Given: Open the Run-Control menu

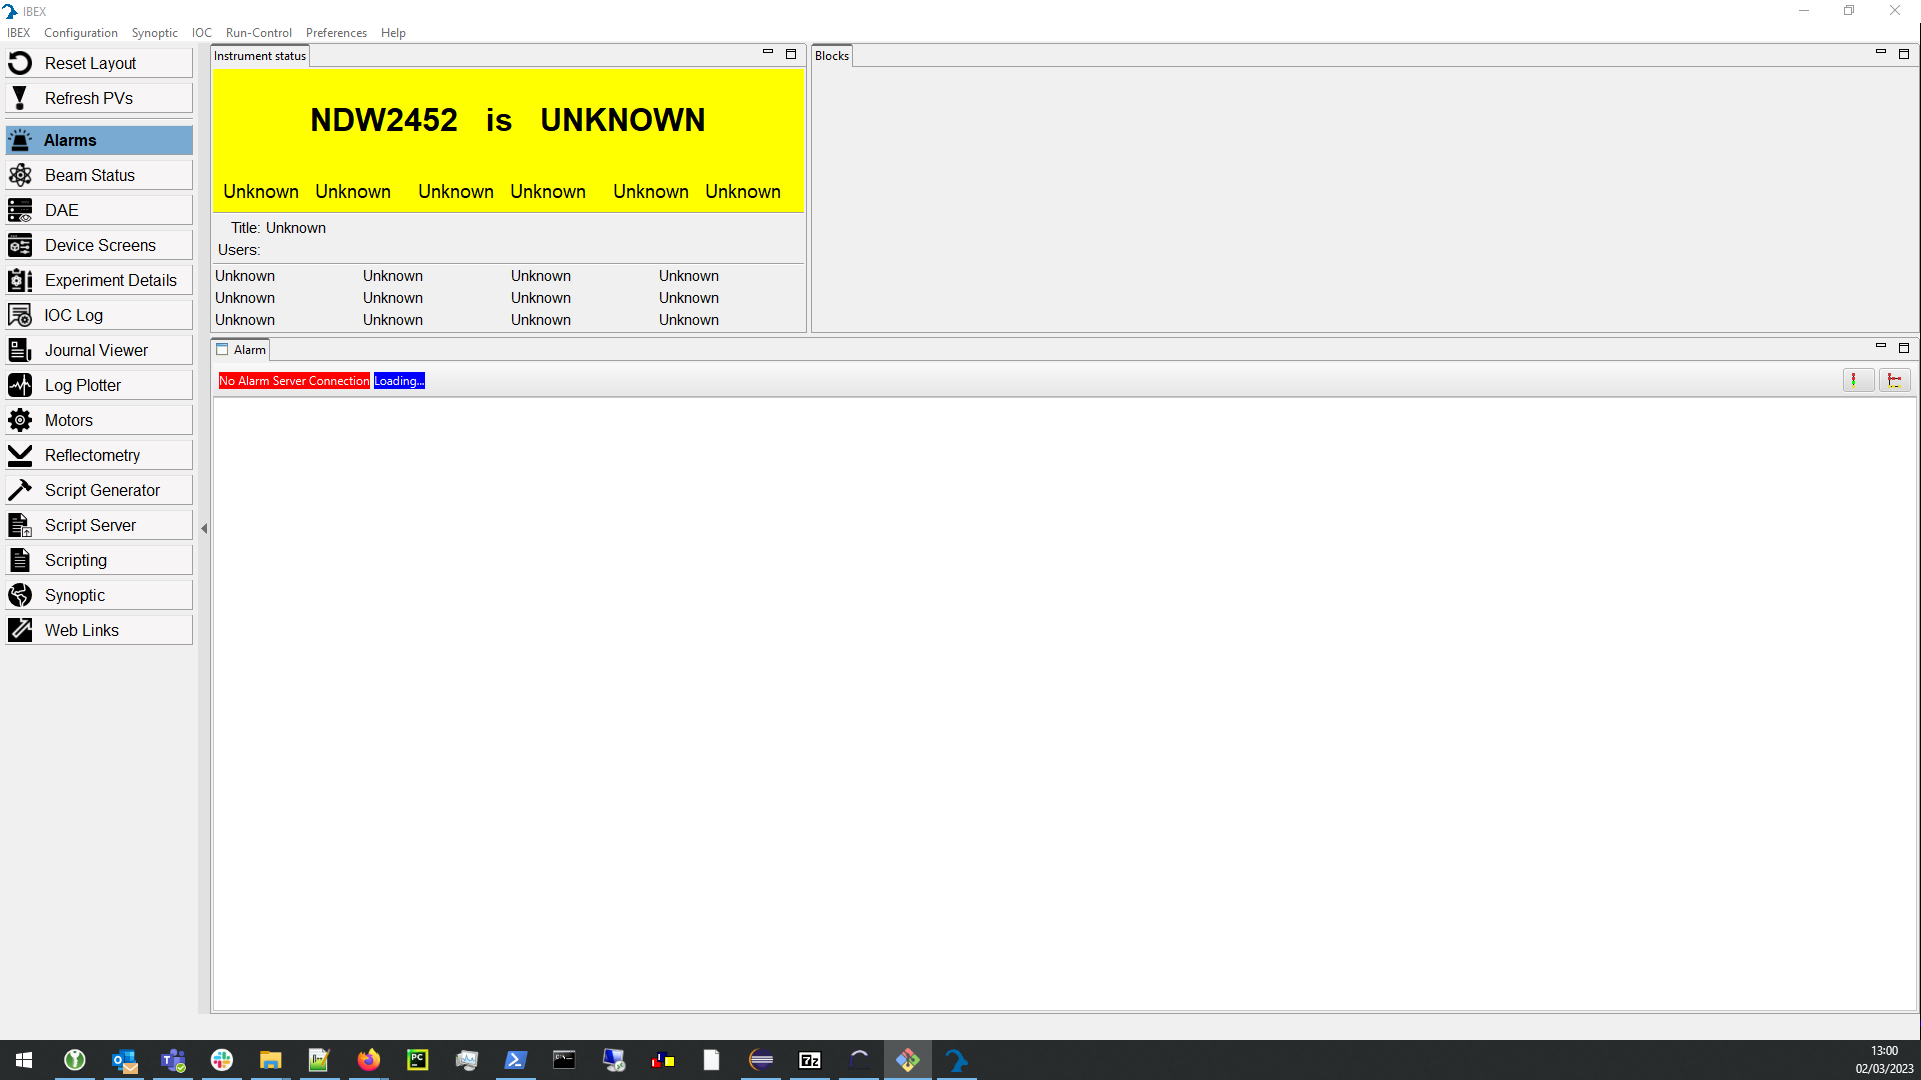Looking at the screenshot, I should coord(258,33).
